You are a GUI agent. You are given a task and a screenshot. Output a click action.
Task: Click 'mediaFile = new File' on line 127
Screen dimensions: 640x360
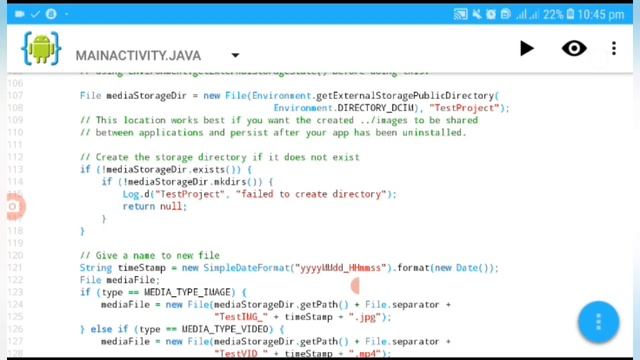155,341
